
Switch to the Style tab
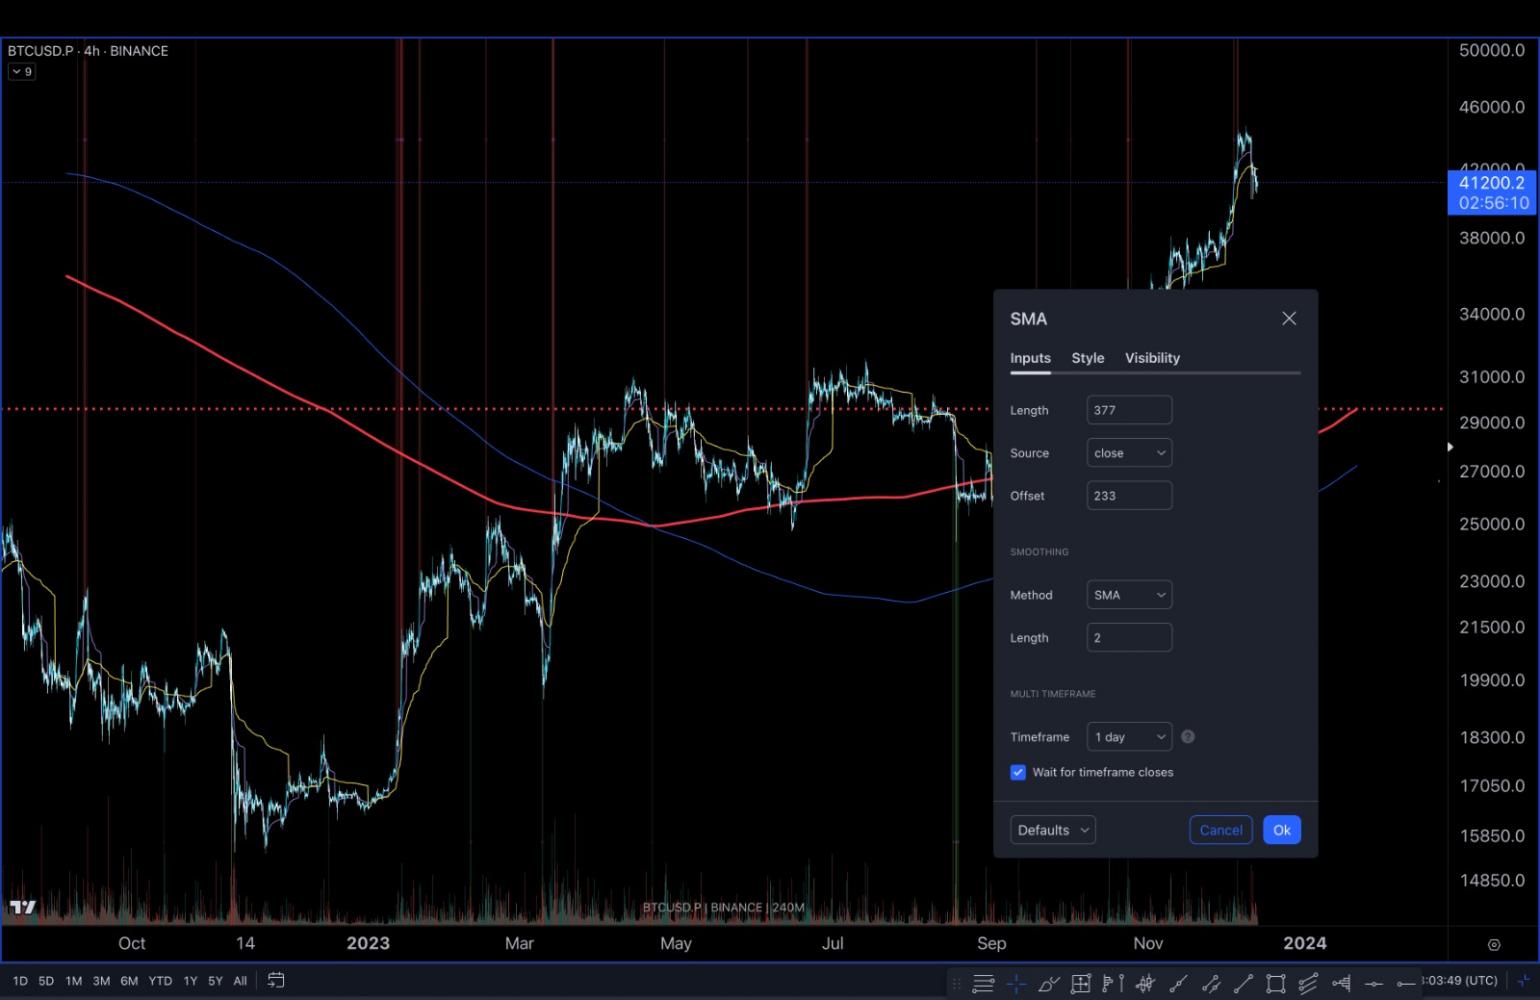[1088, 358]
